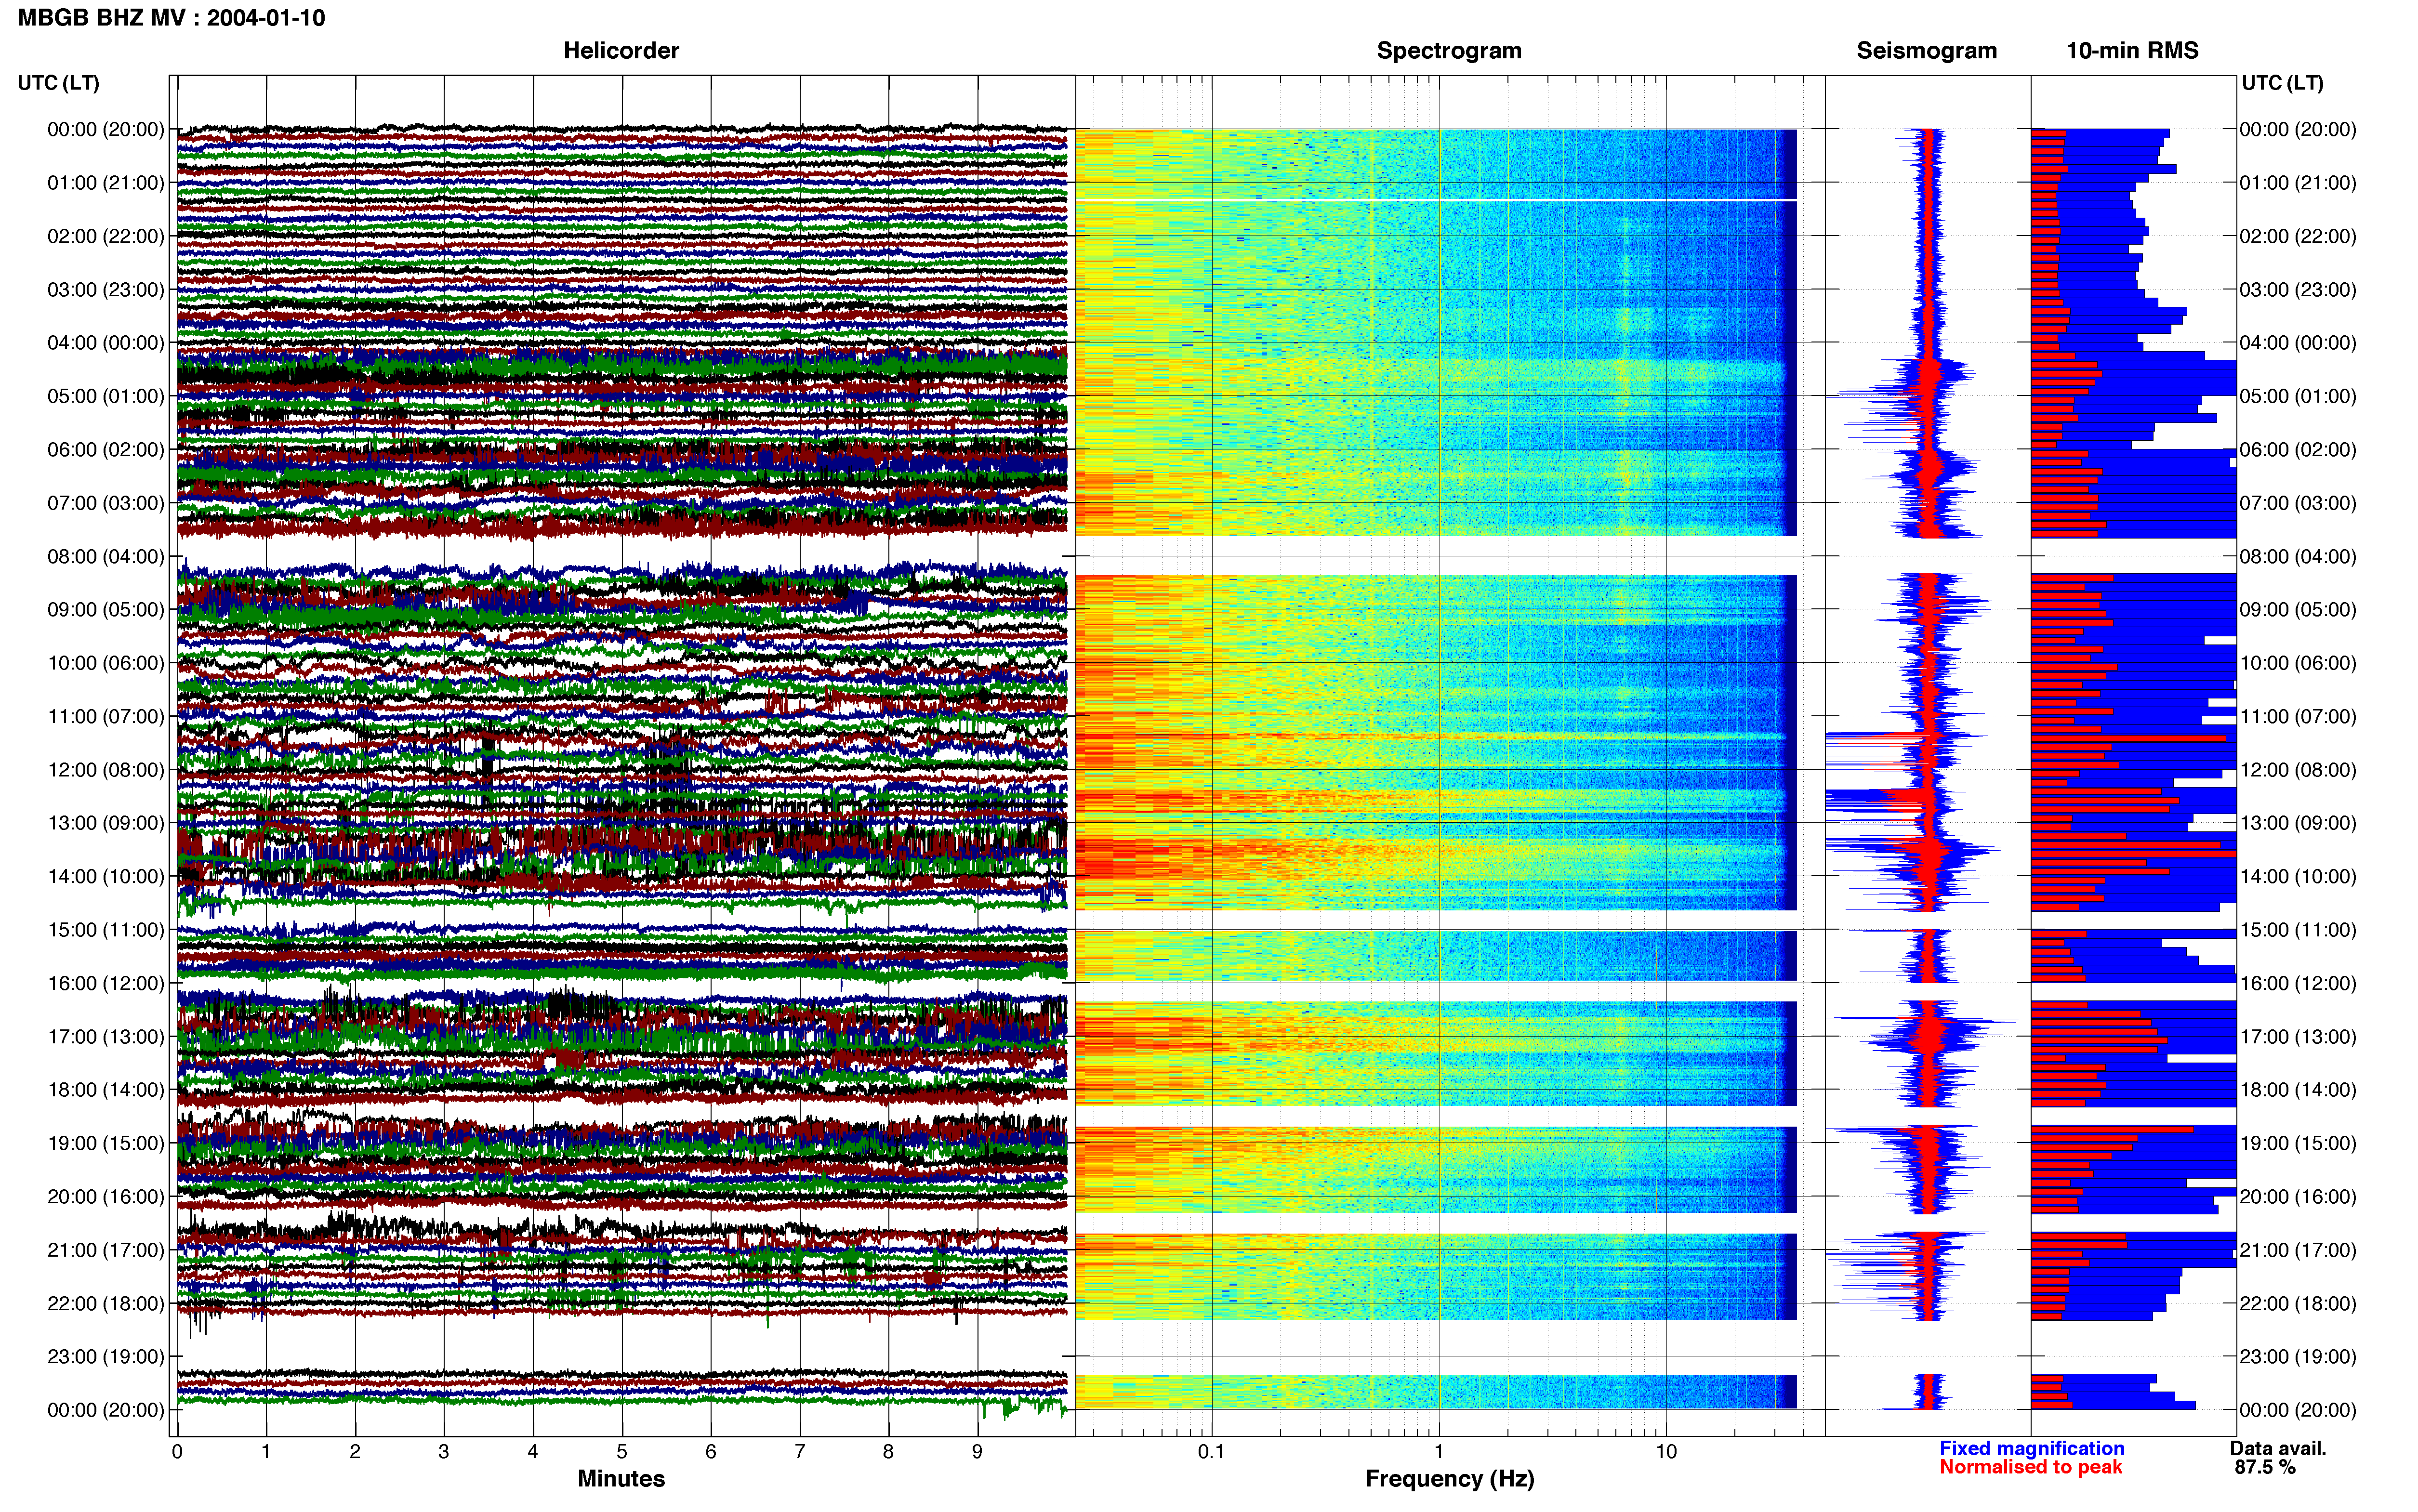
Task: Click the 'Data avail.' label
Action: (2278, 1448)
